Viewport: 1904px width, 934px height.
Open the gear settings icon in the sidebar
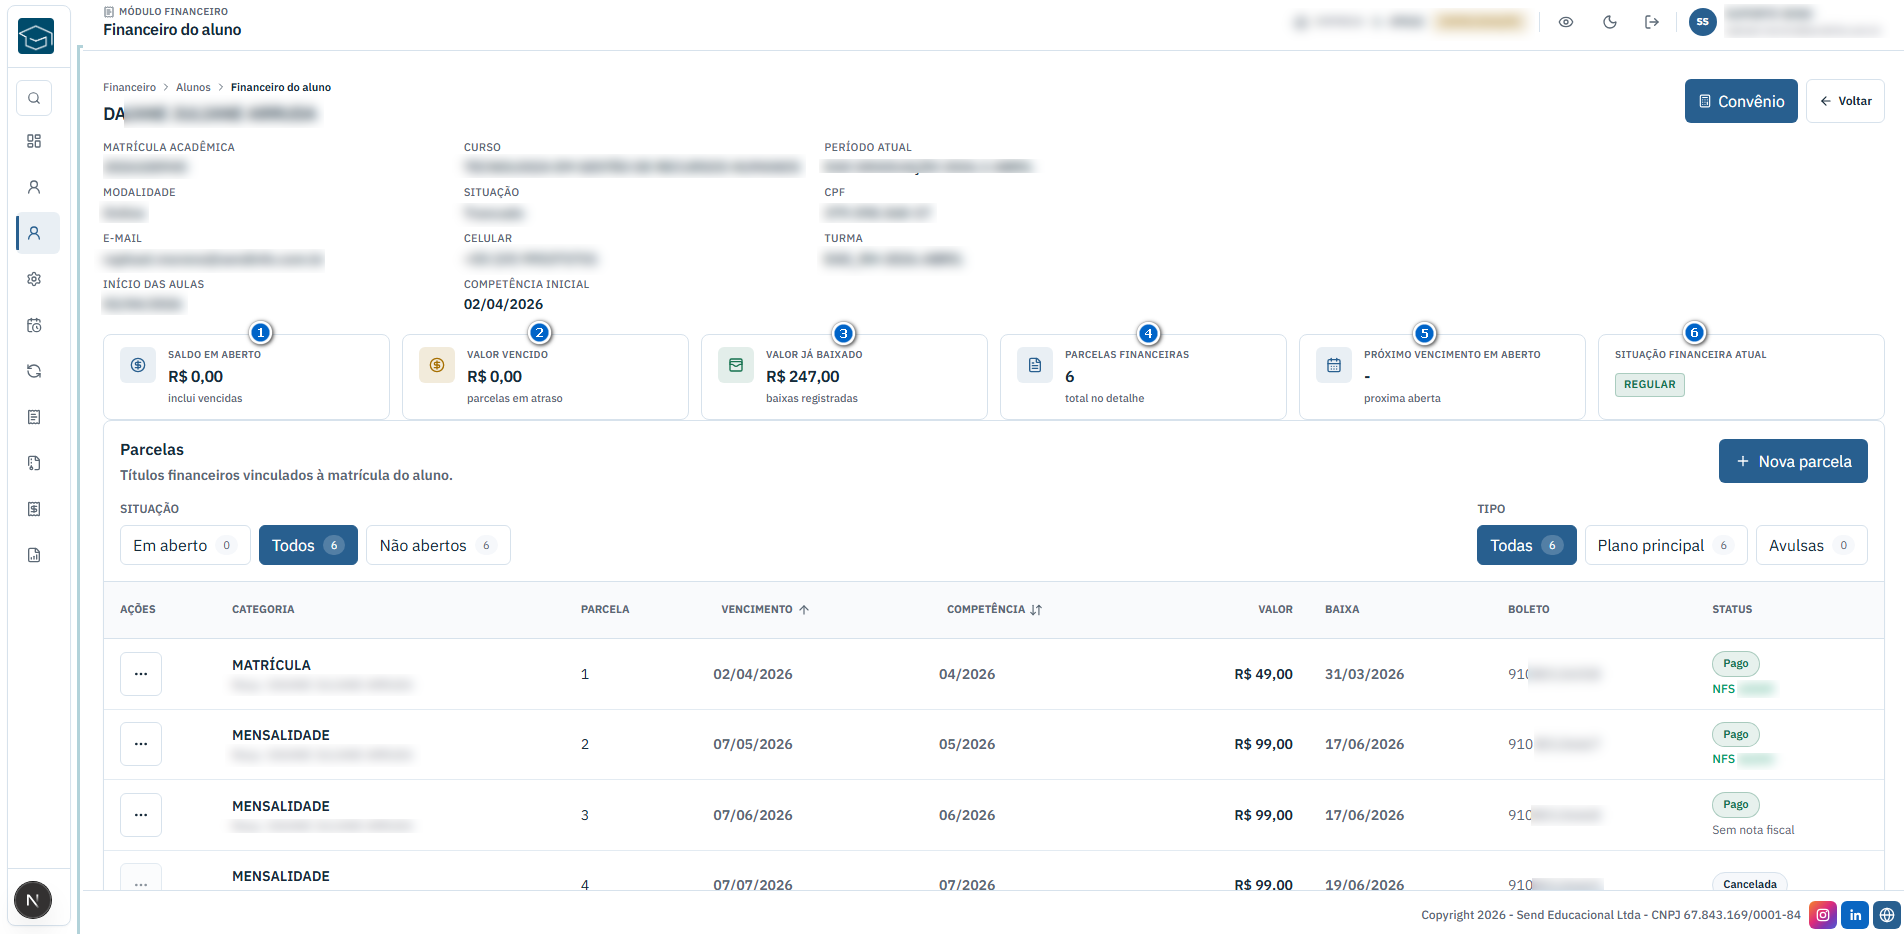[x=34, y=279]
